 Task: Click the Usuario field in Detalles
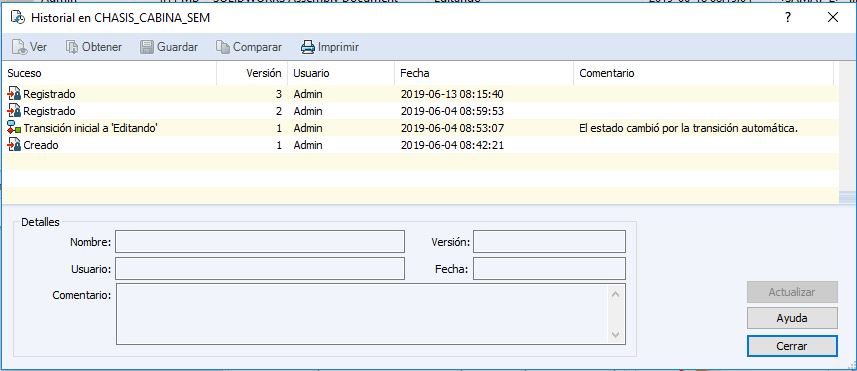(260, 269)
